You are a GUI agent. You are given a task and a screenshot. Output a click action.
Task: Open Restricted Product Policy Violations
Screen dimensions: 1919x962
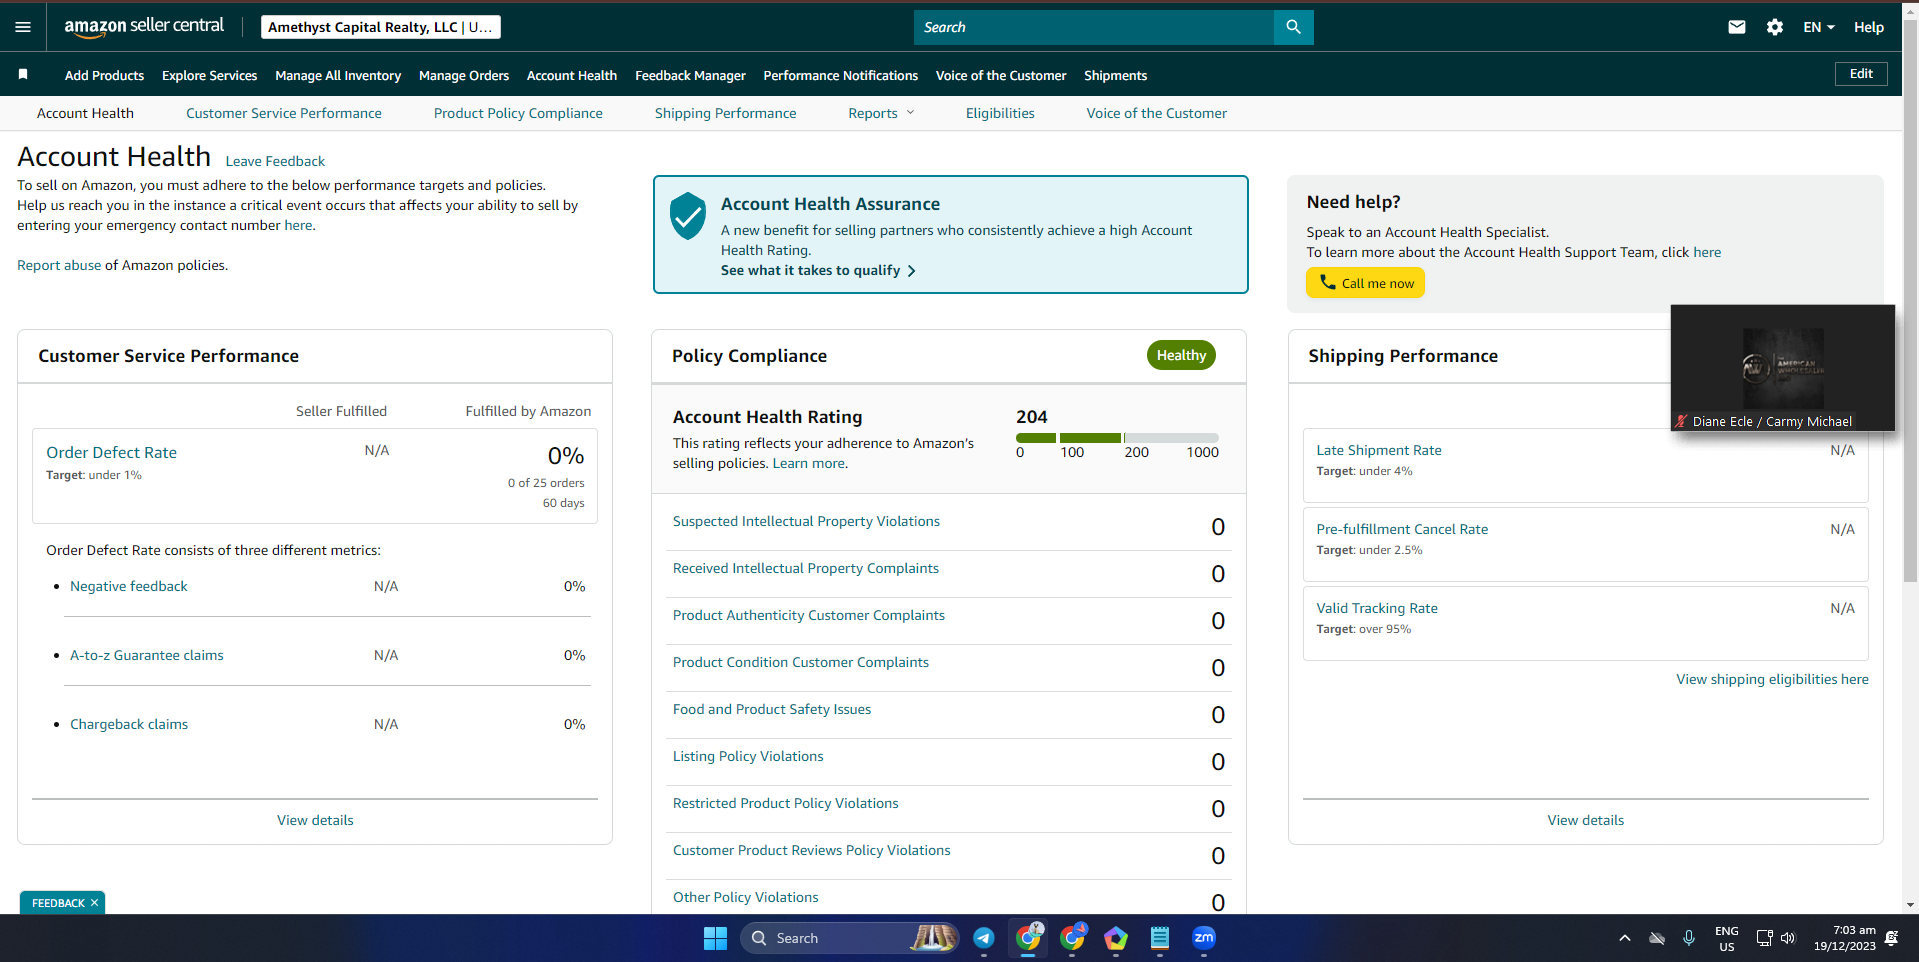coord(786,803)
